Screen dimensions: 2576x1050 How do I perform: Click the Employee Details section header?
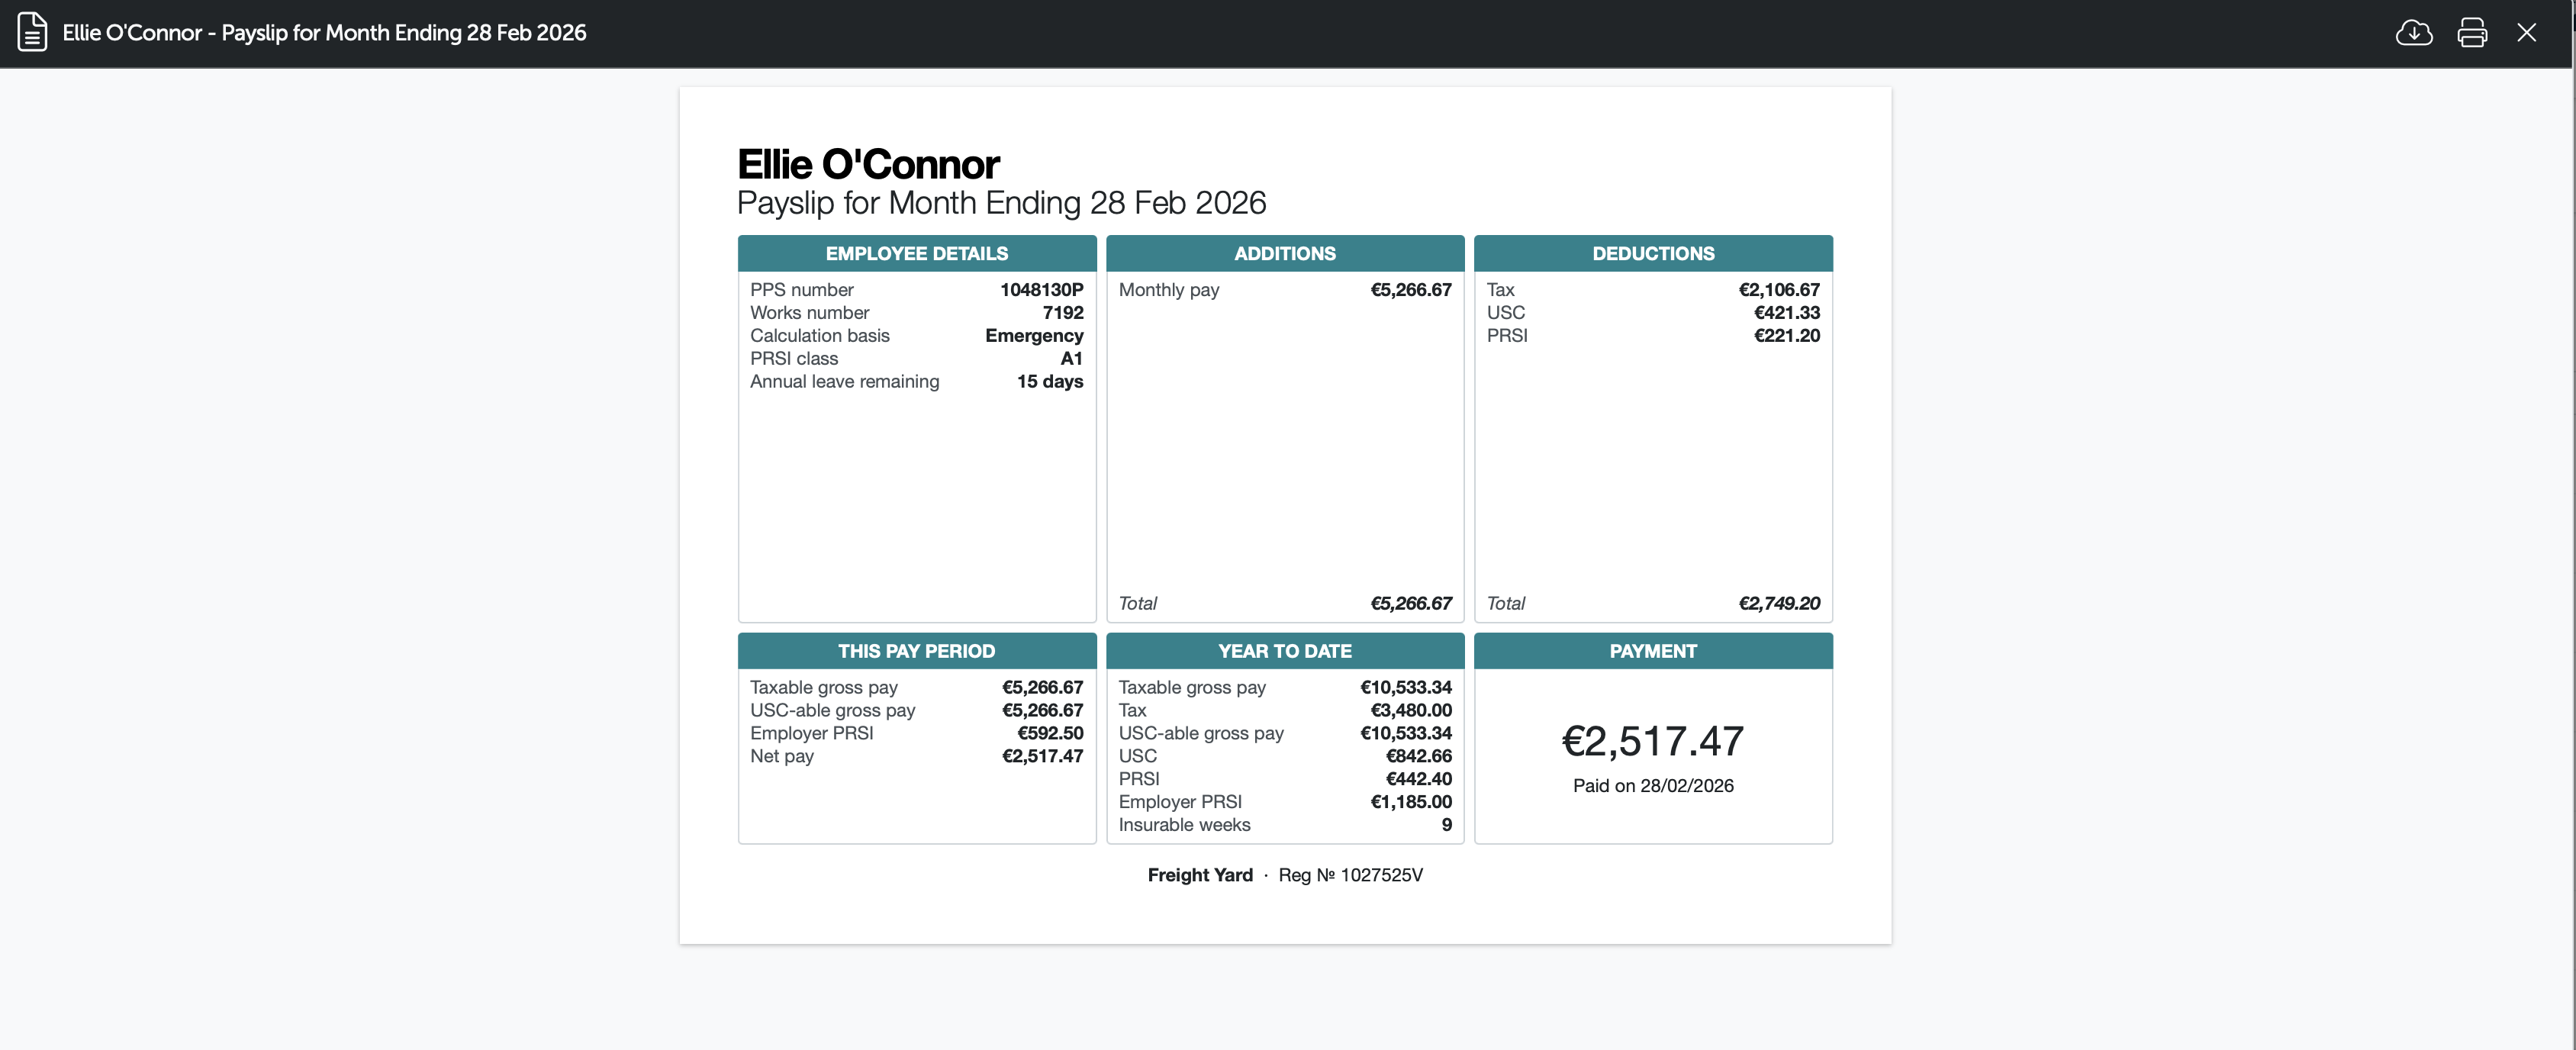click(916, 254)
